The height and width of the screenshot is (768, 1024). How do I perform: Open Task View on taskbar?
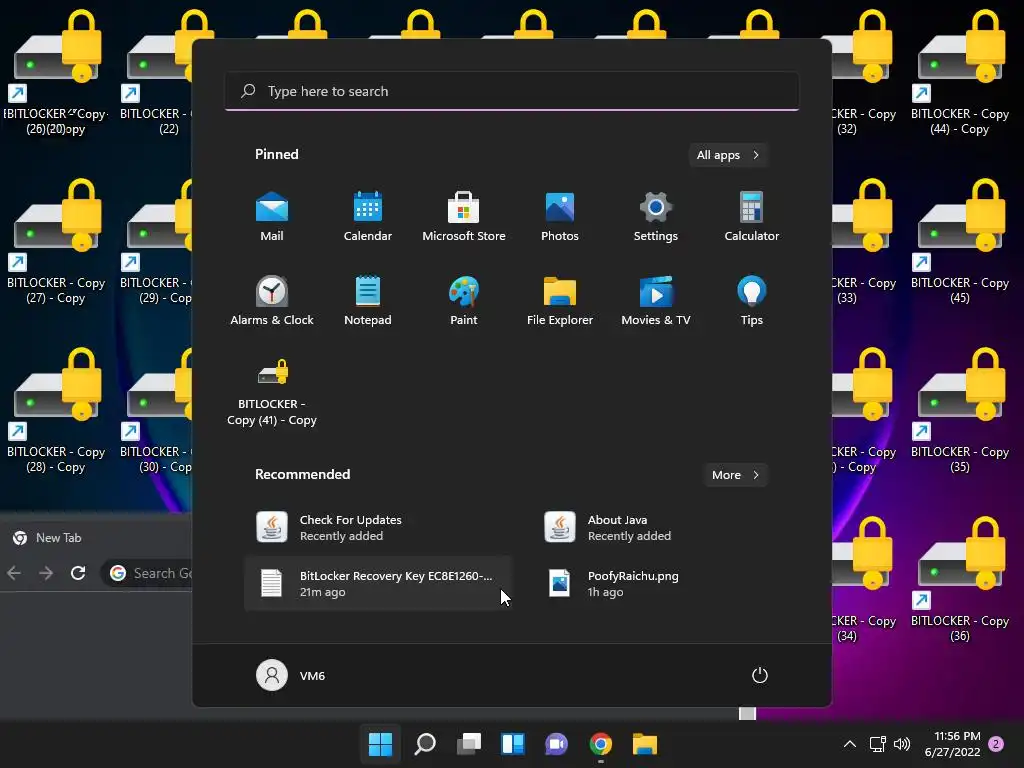(x=468, y=744)
